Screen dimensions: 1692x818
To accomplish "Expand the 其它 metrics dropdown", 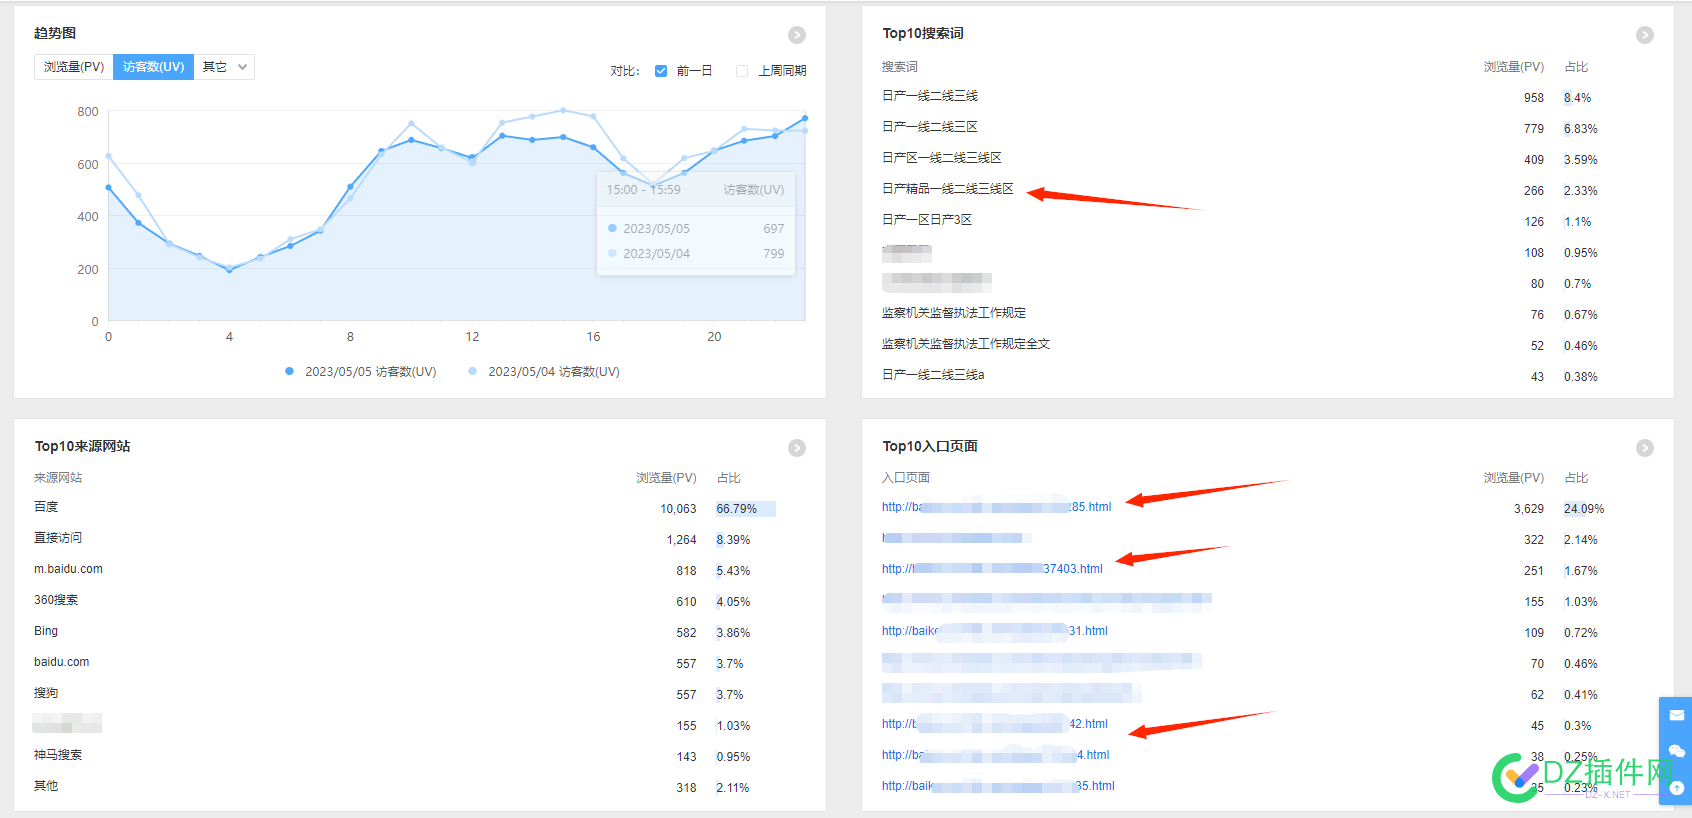I will tap(224, 67).
